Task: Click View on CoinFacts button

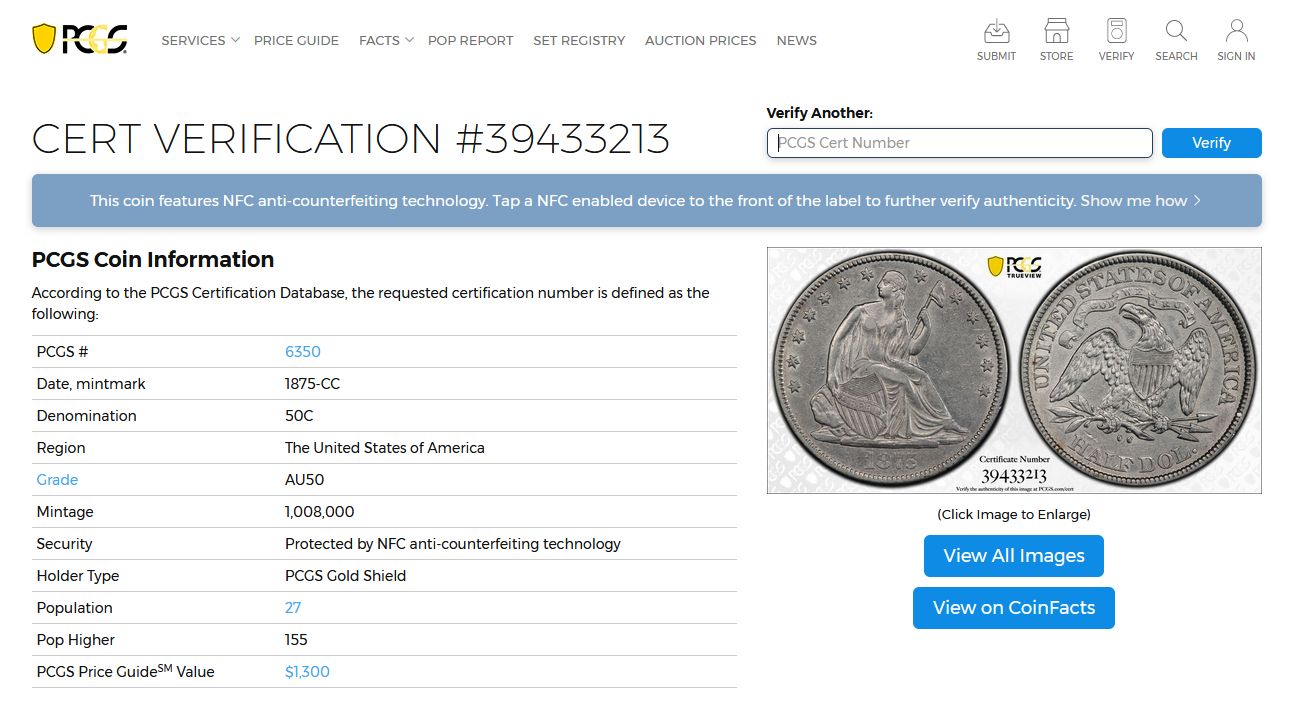Action: point(1014,608)
